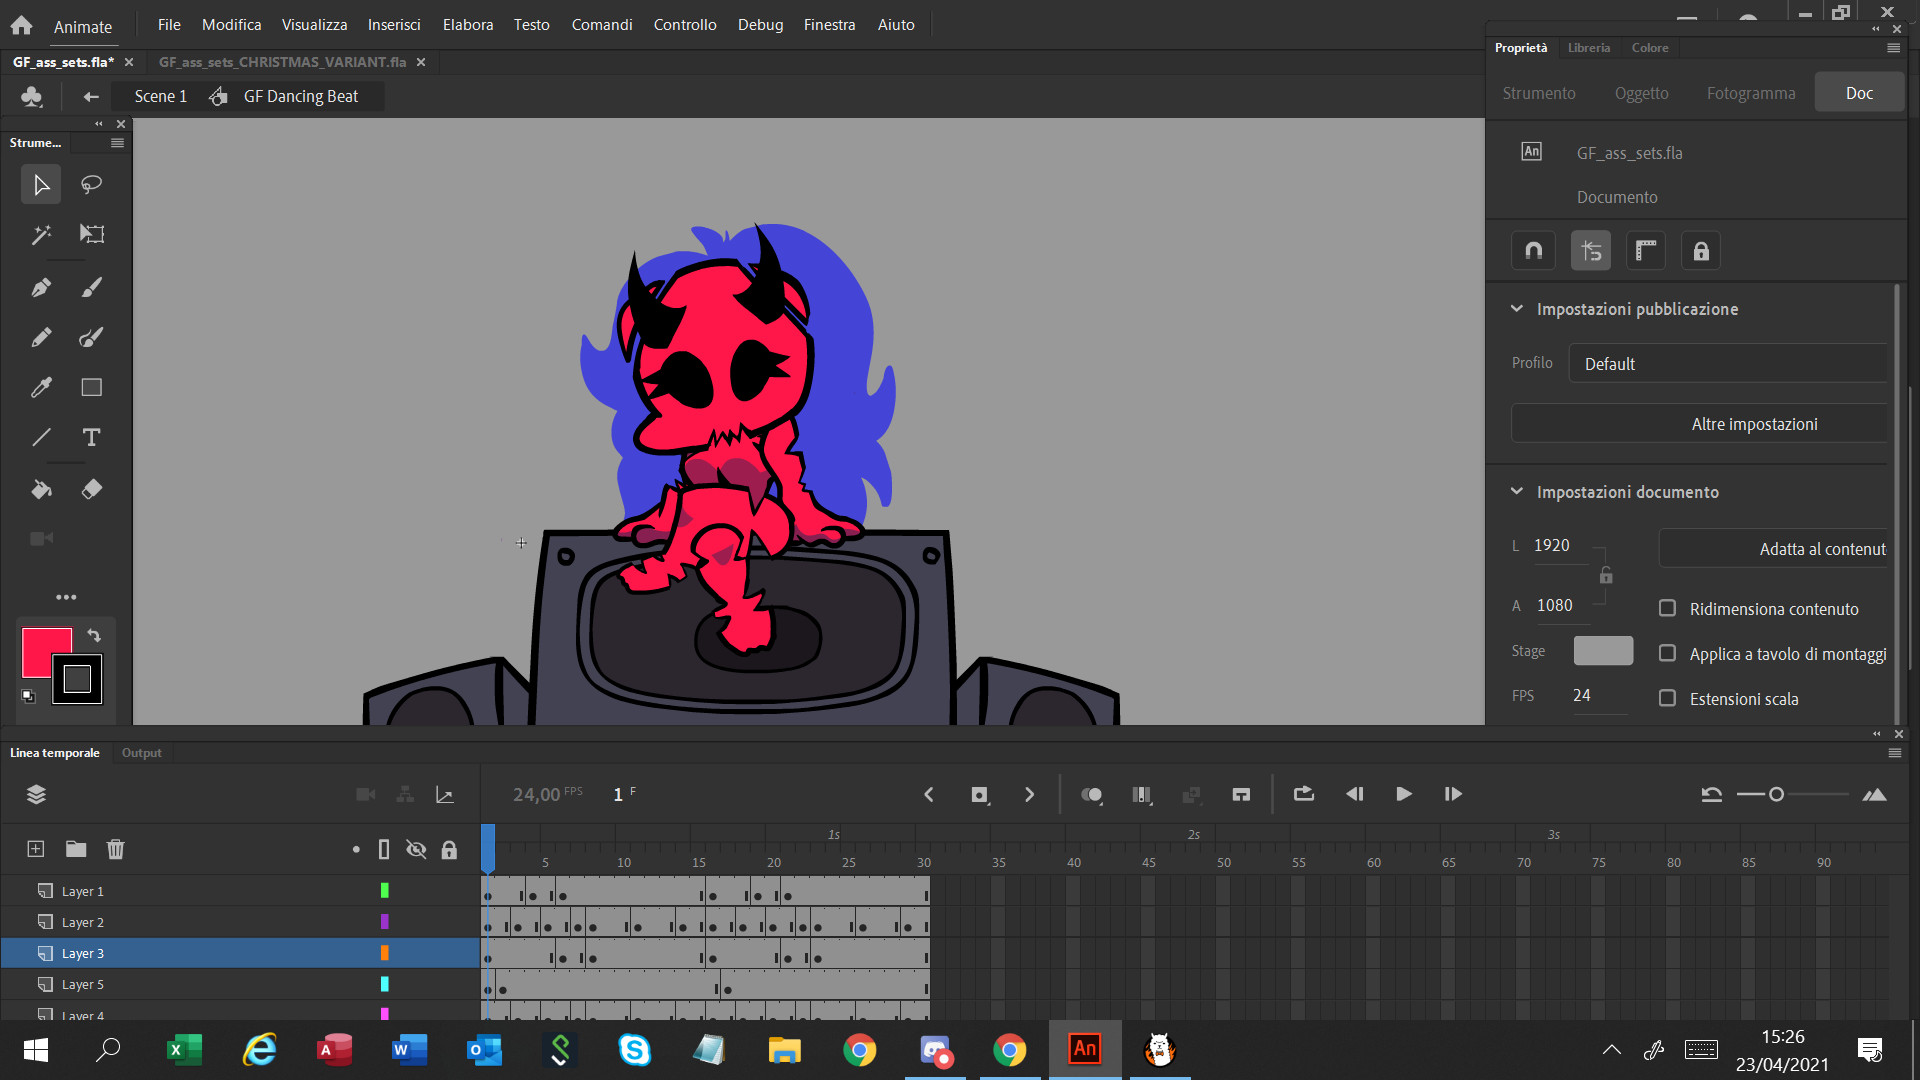Pick the Brush tool

91,287
